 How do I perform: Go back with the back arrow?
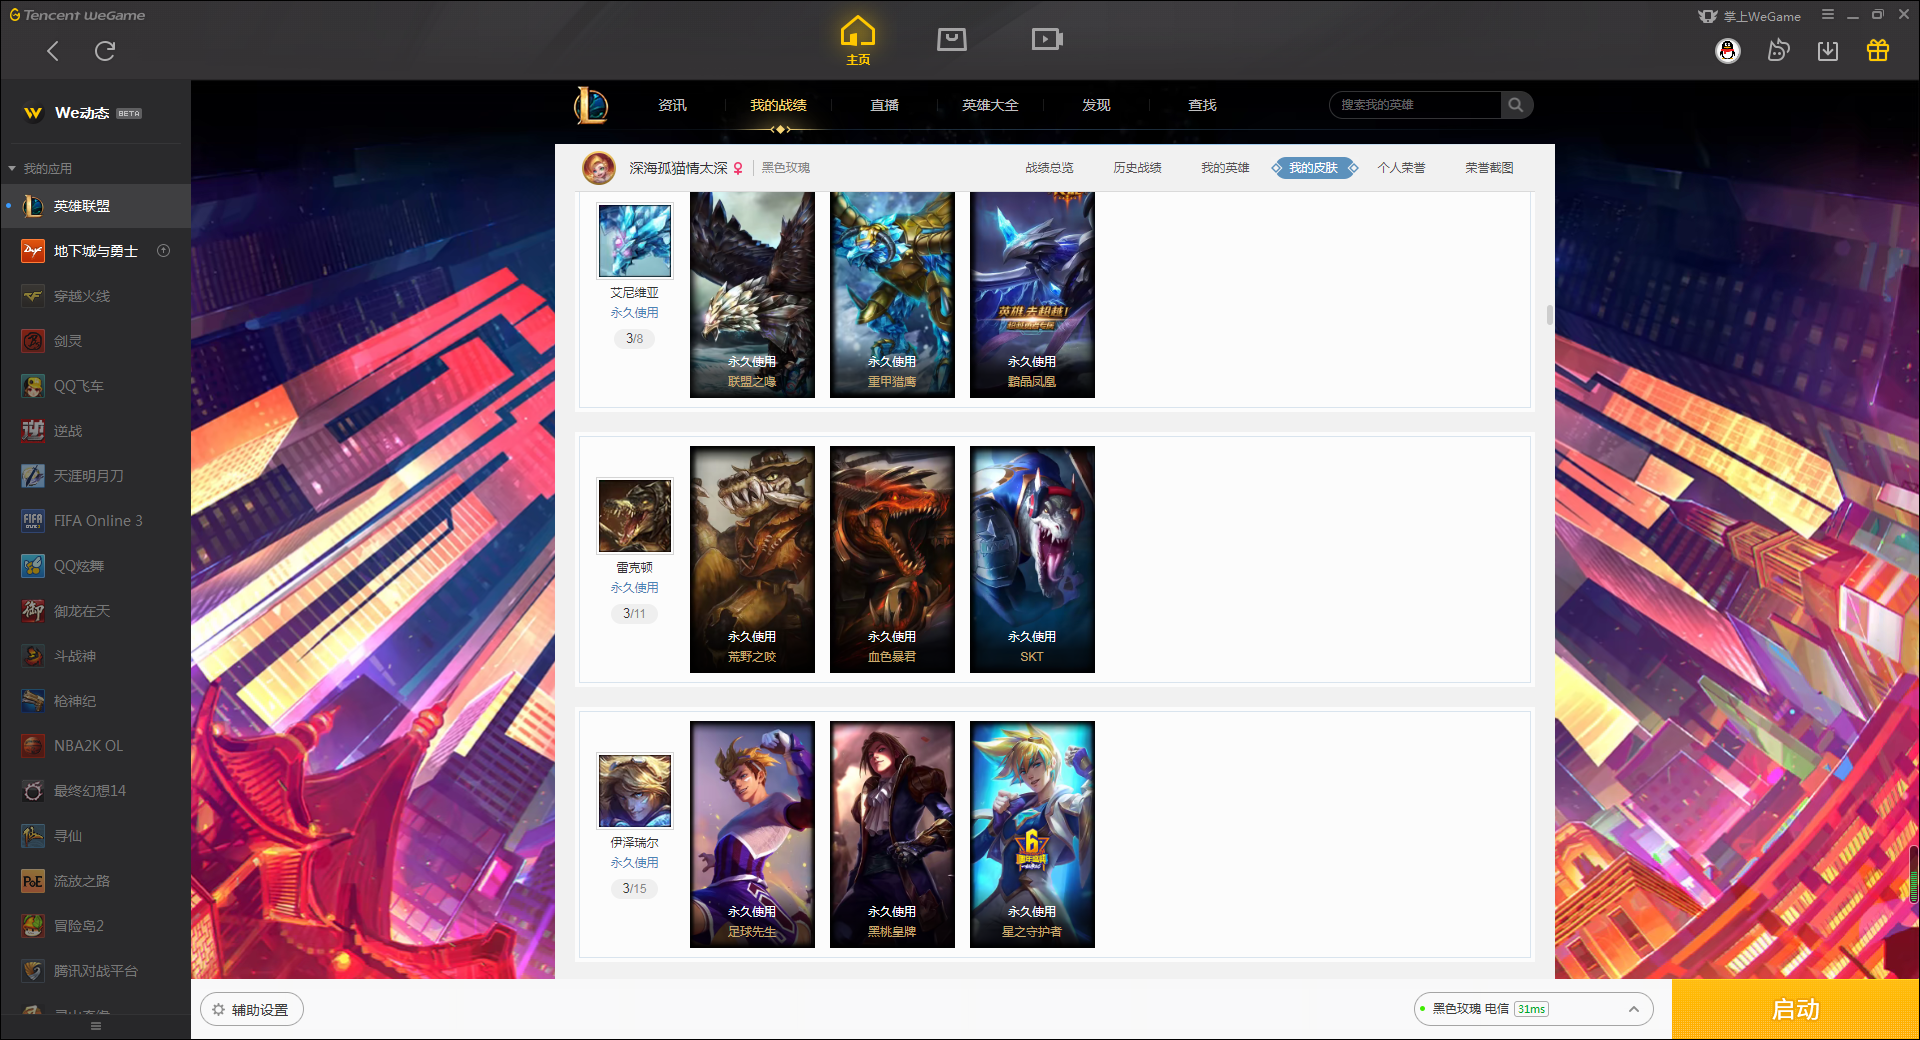point(53,51)
